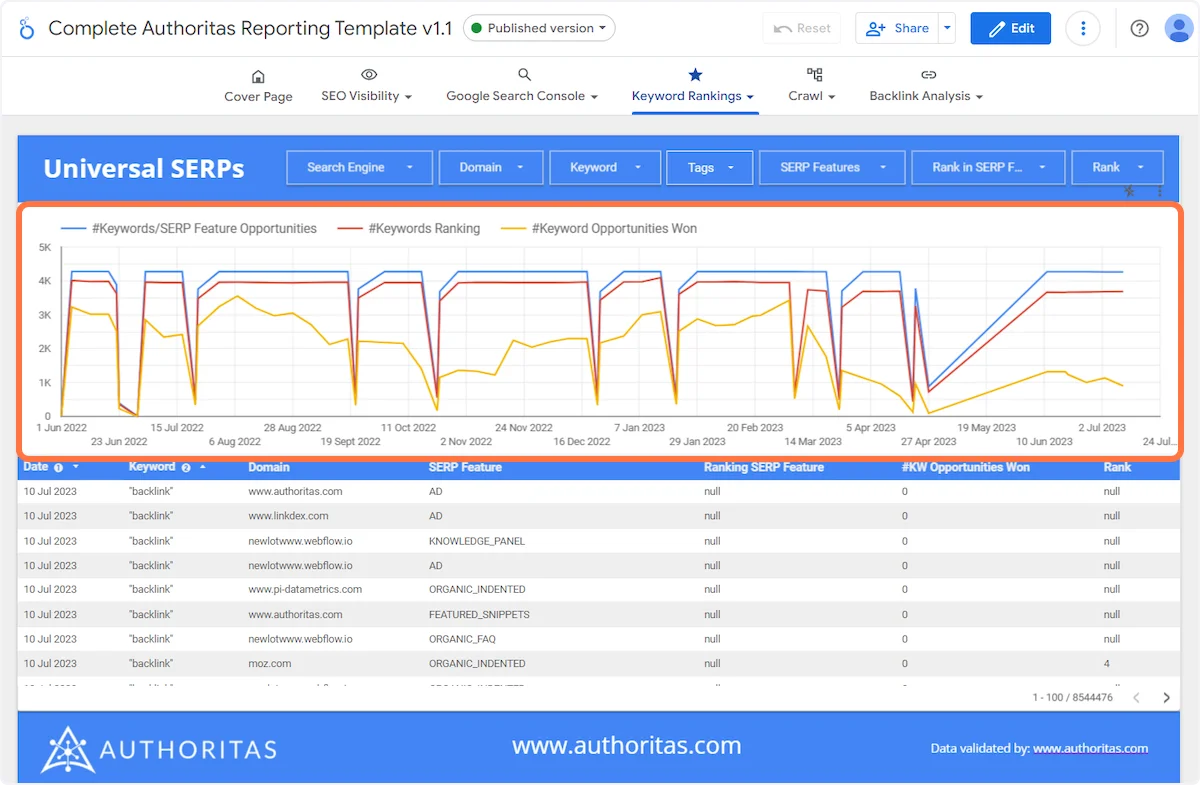
Task: Click the Crawl hierarchy icon
Action: coord(814,75)
